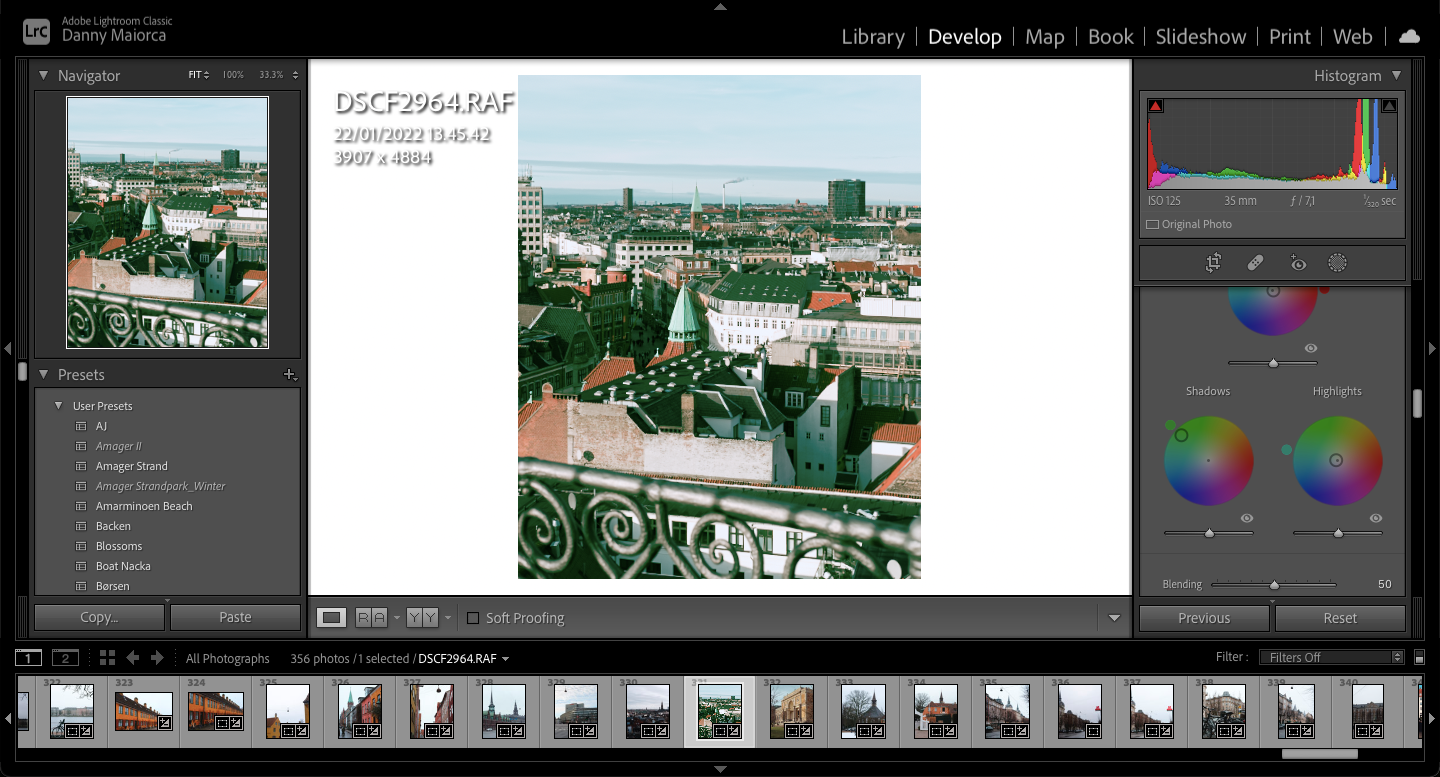Click the Reset button
1440x777 pixels.
[x=1340, y=617]
